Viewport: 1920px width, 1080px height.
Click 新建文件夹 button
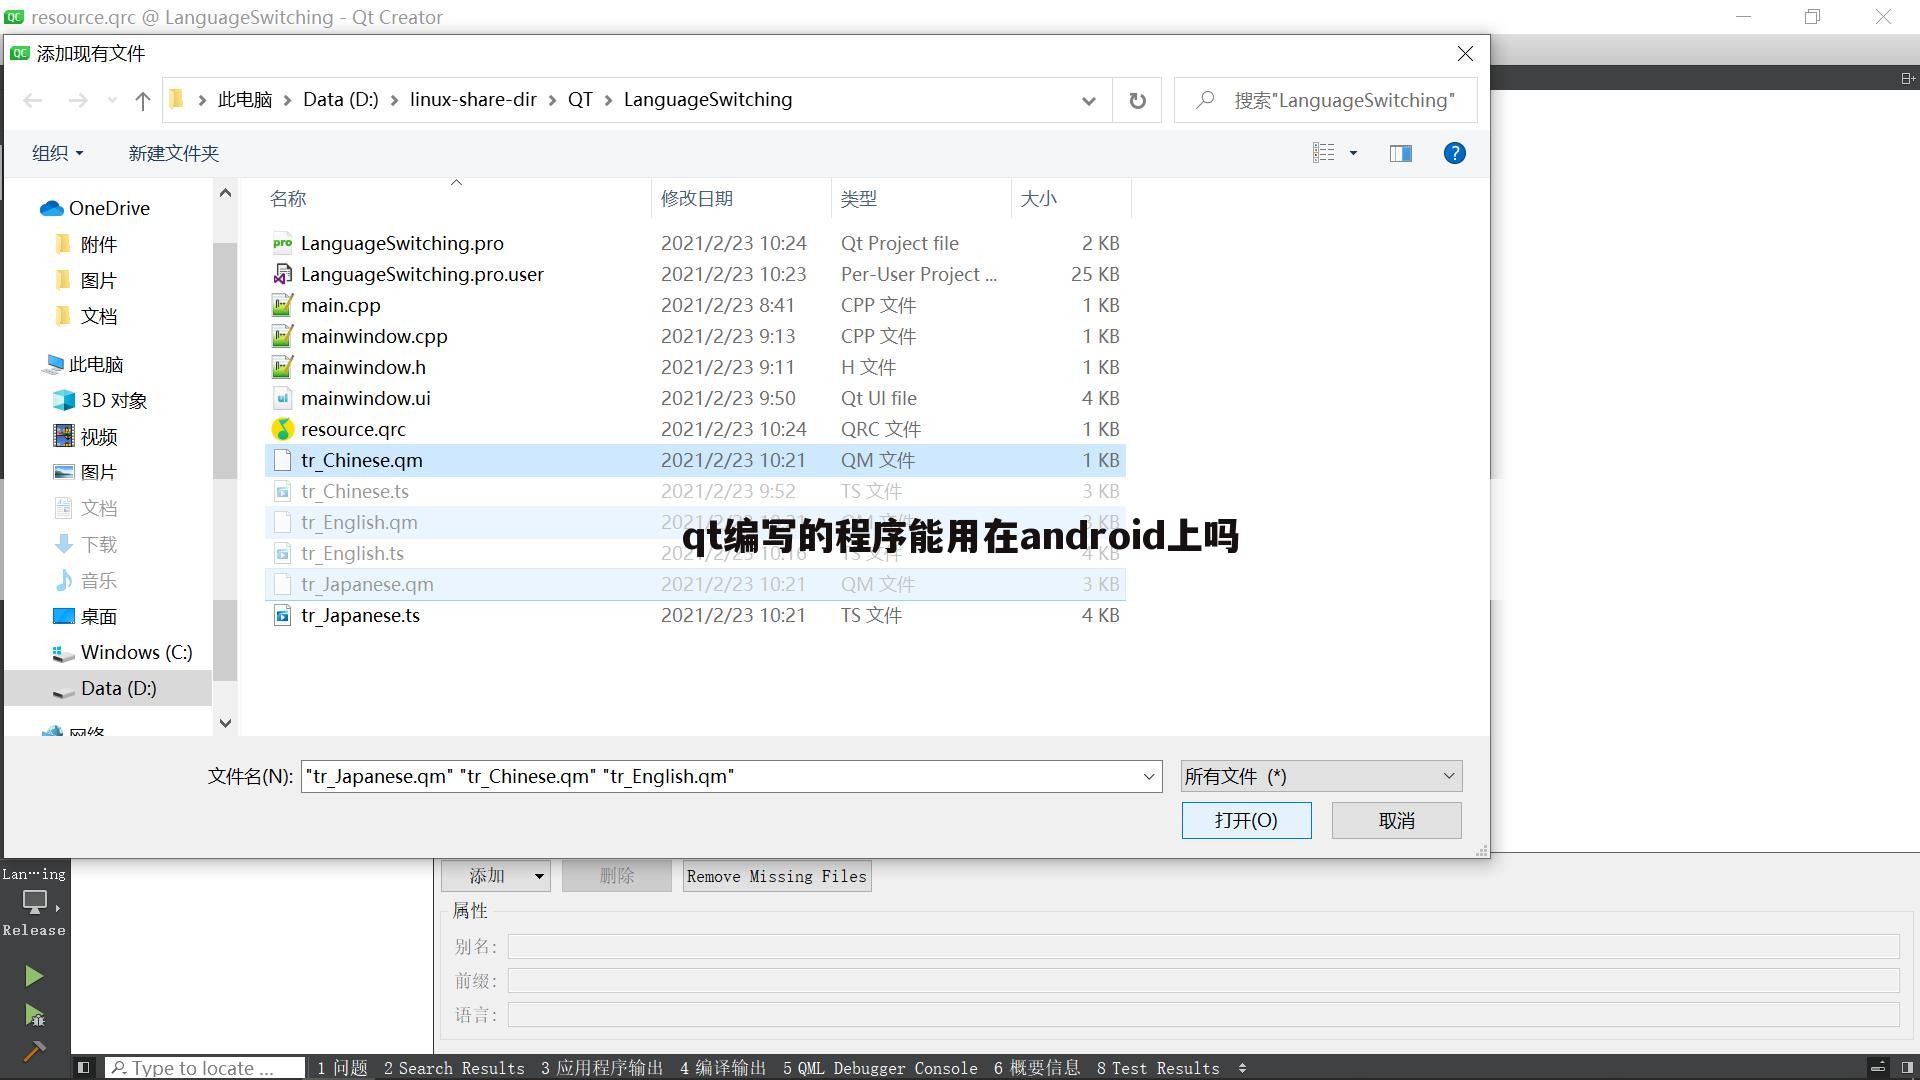click(174, 153)
